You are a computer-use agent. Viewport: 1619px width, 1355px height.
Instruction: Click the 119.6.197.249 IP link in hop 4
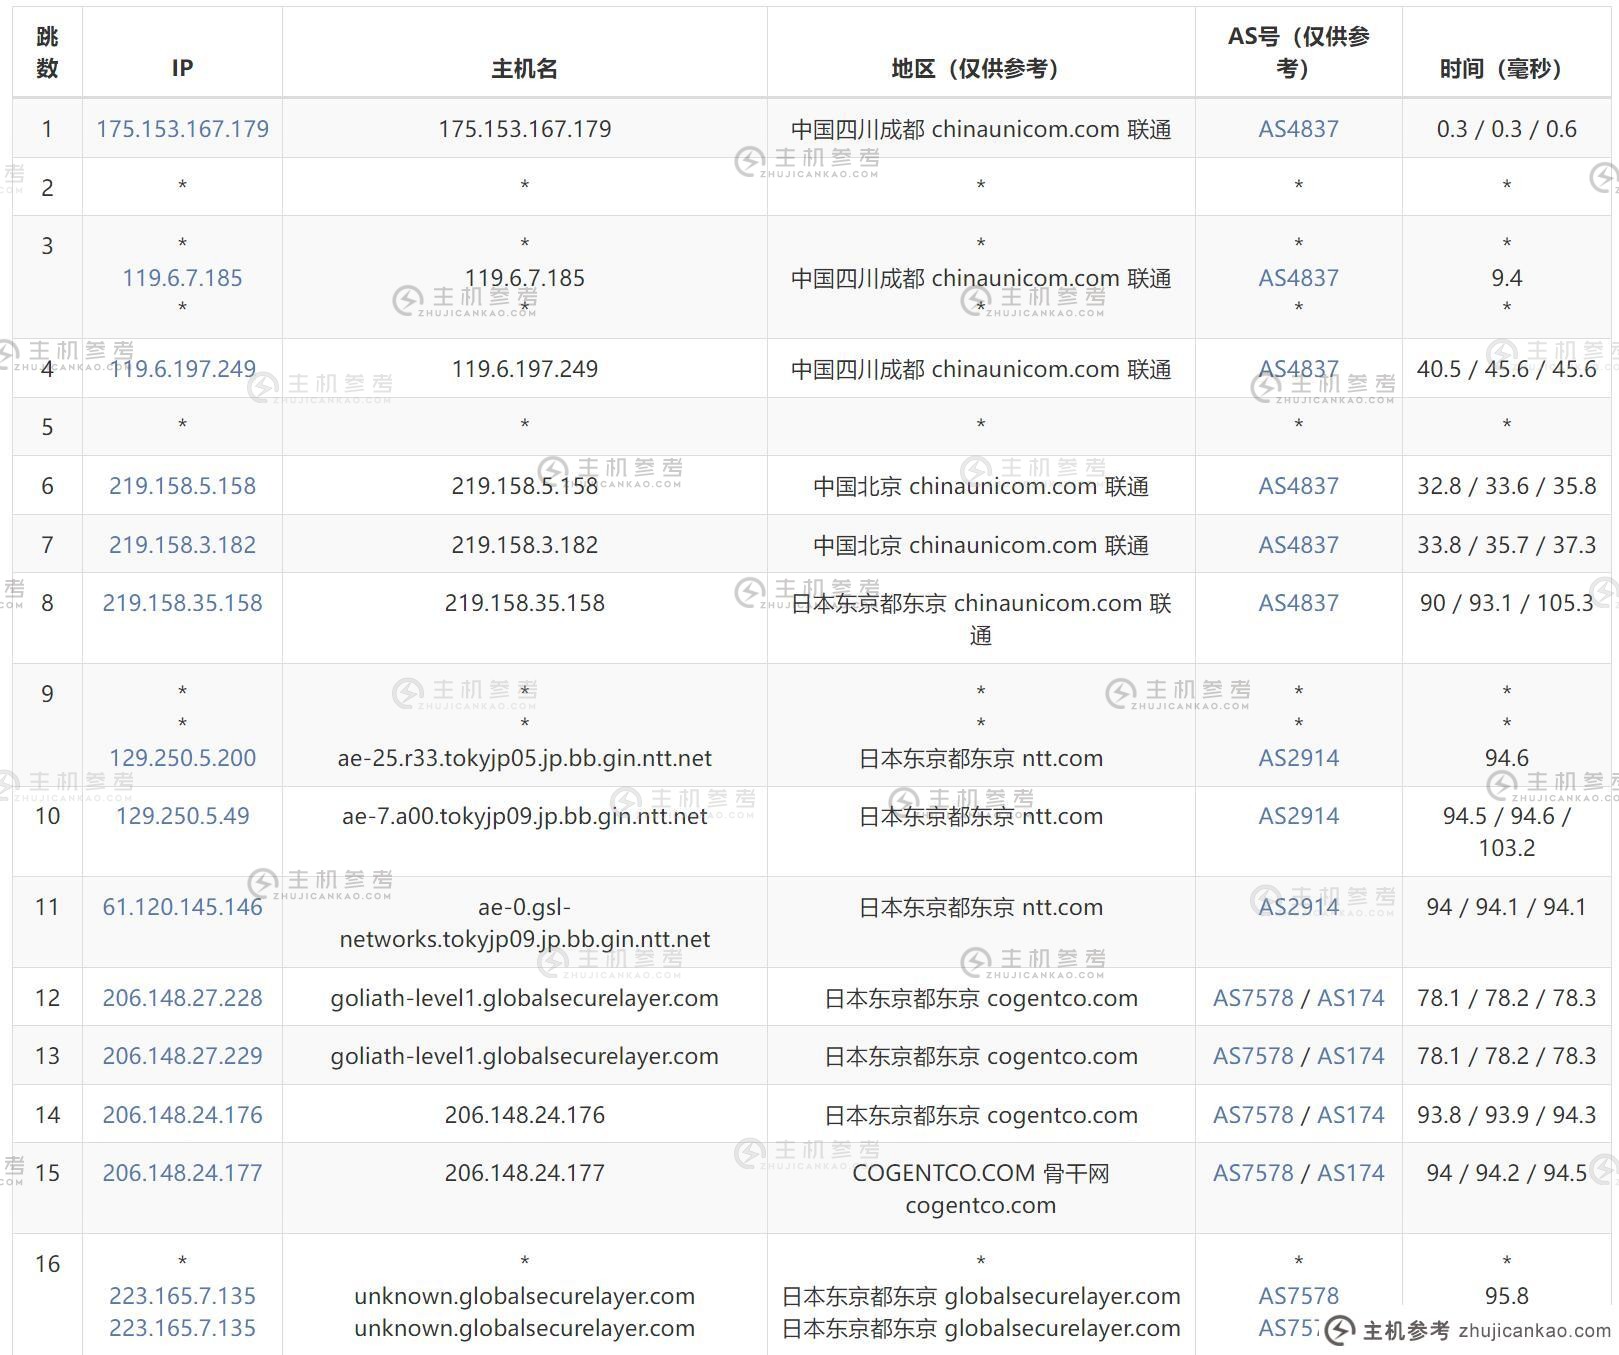pyautogui.click(x=182, y=369)
